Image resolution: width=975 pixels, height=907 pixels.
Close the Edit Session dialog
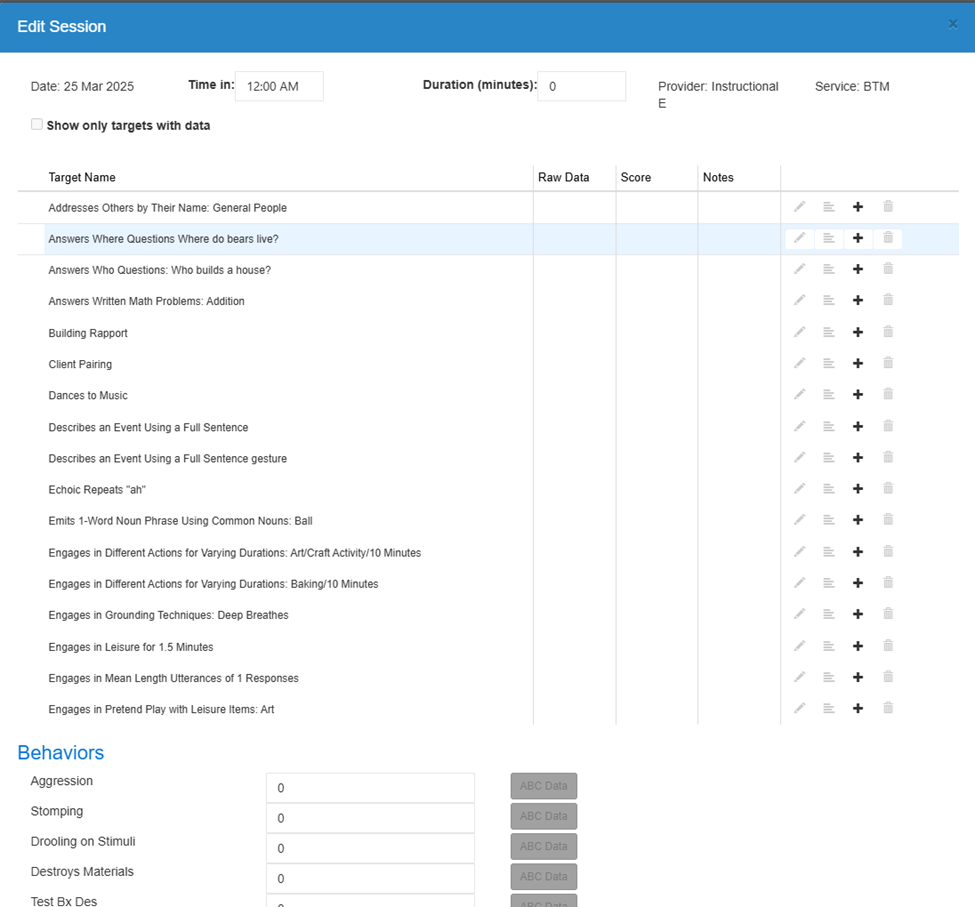tap(953, 24)
